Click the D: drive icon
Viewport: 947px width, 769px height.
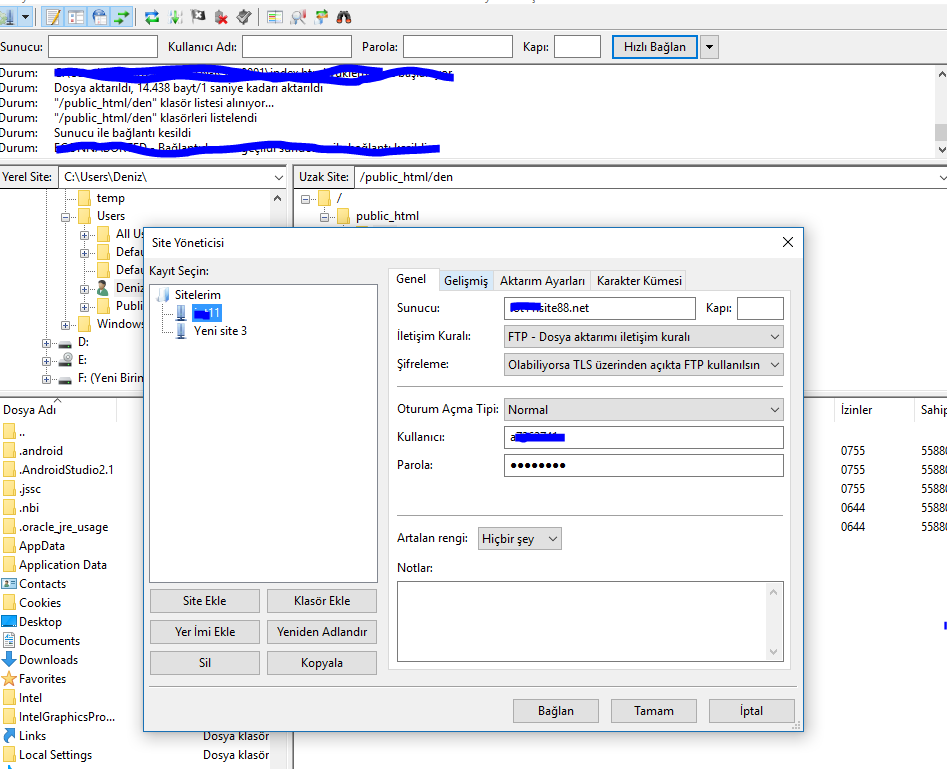click(x=65, y=343)
